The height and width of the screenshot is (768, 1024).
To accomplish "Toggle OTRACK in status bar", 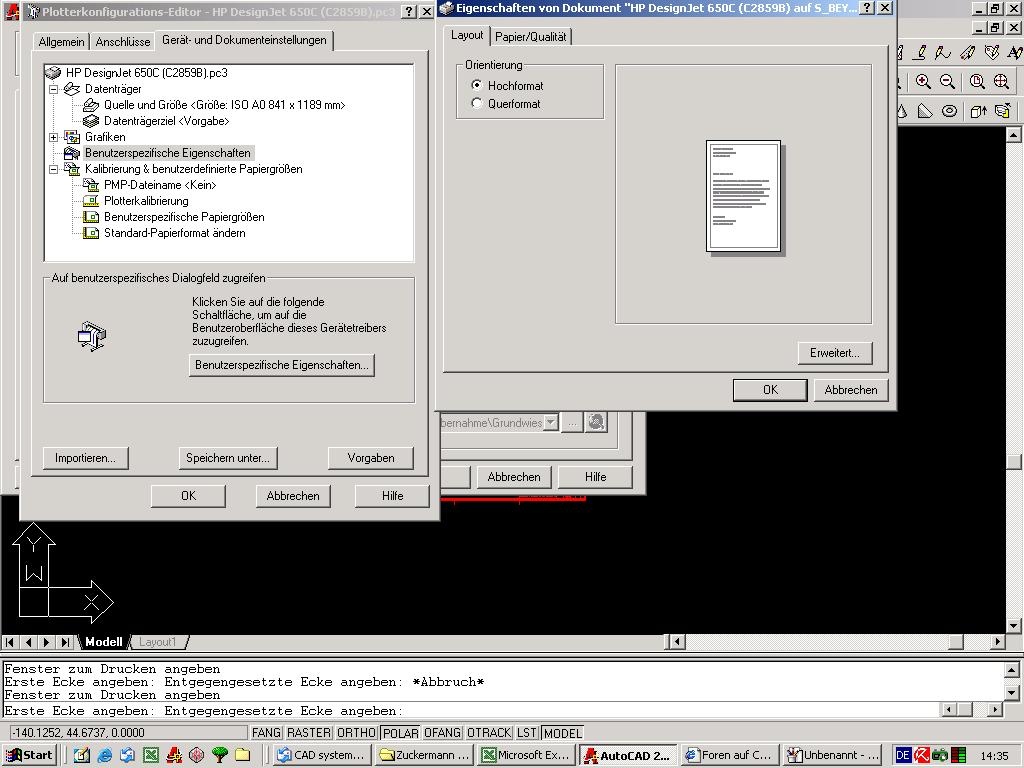I will pos(489,733).
